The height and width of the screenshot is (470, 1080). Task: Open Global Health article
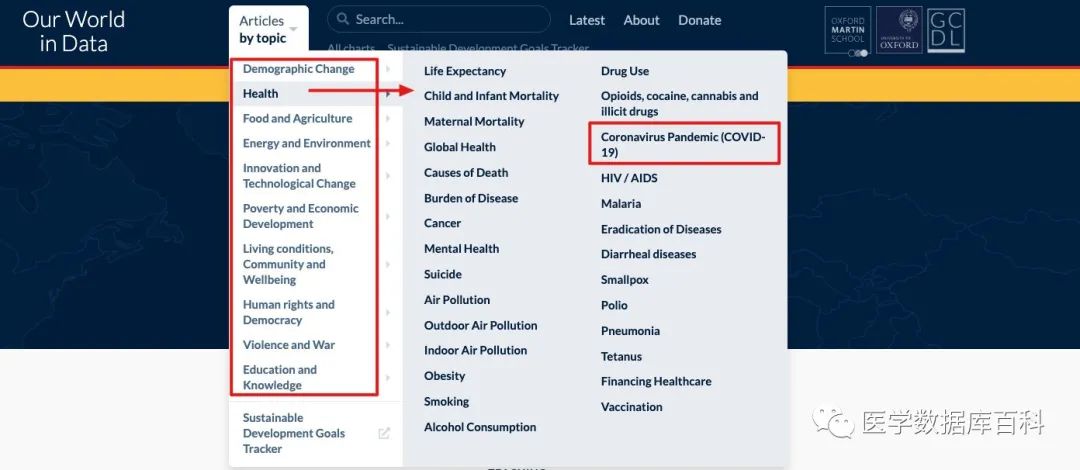tap(459, 147)
